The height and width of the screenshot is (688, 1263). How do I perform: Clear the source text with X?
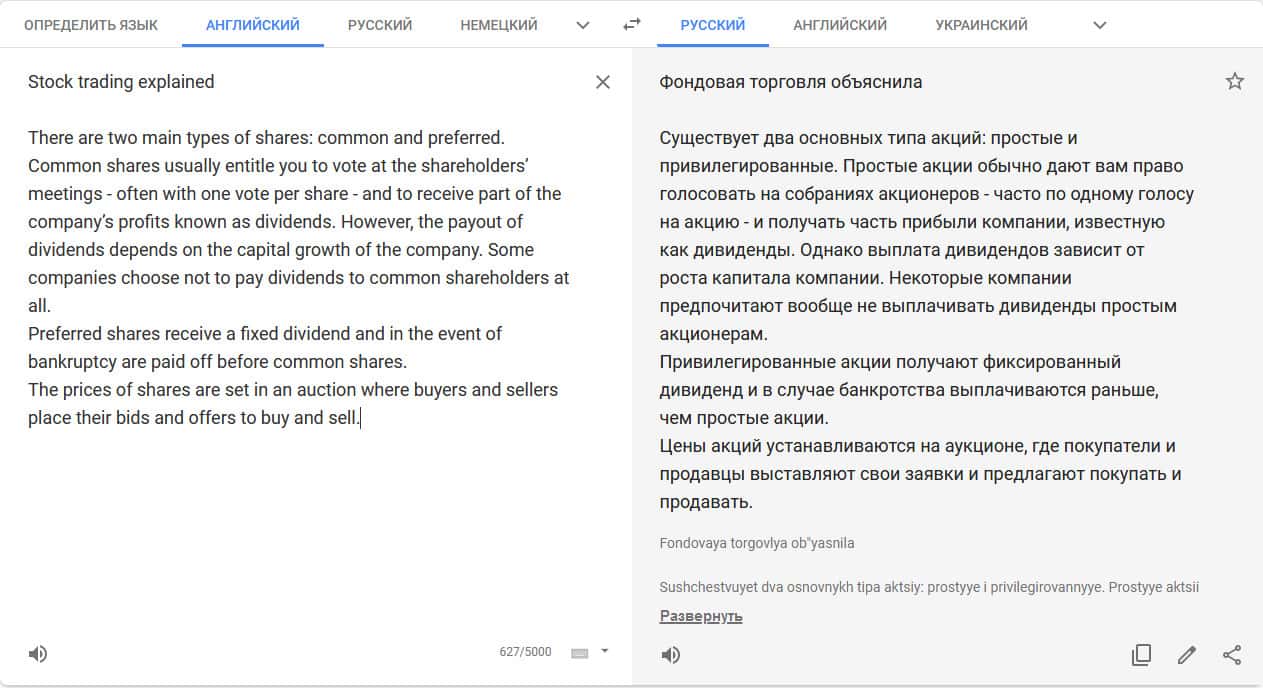[x=603, y=82]
